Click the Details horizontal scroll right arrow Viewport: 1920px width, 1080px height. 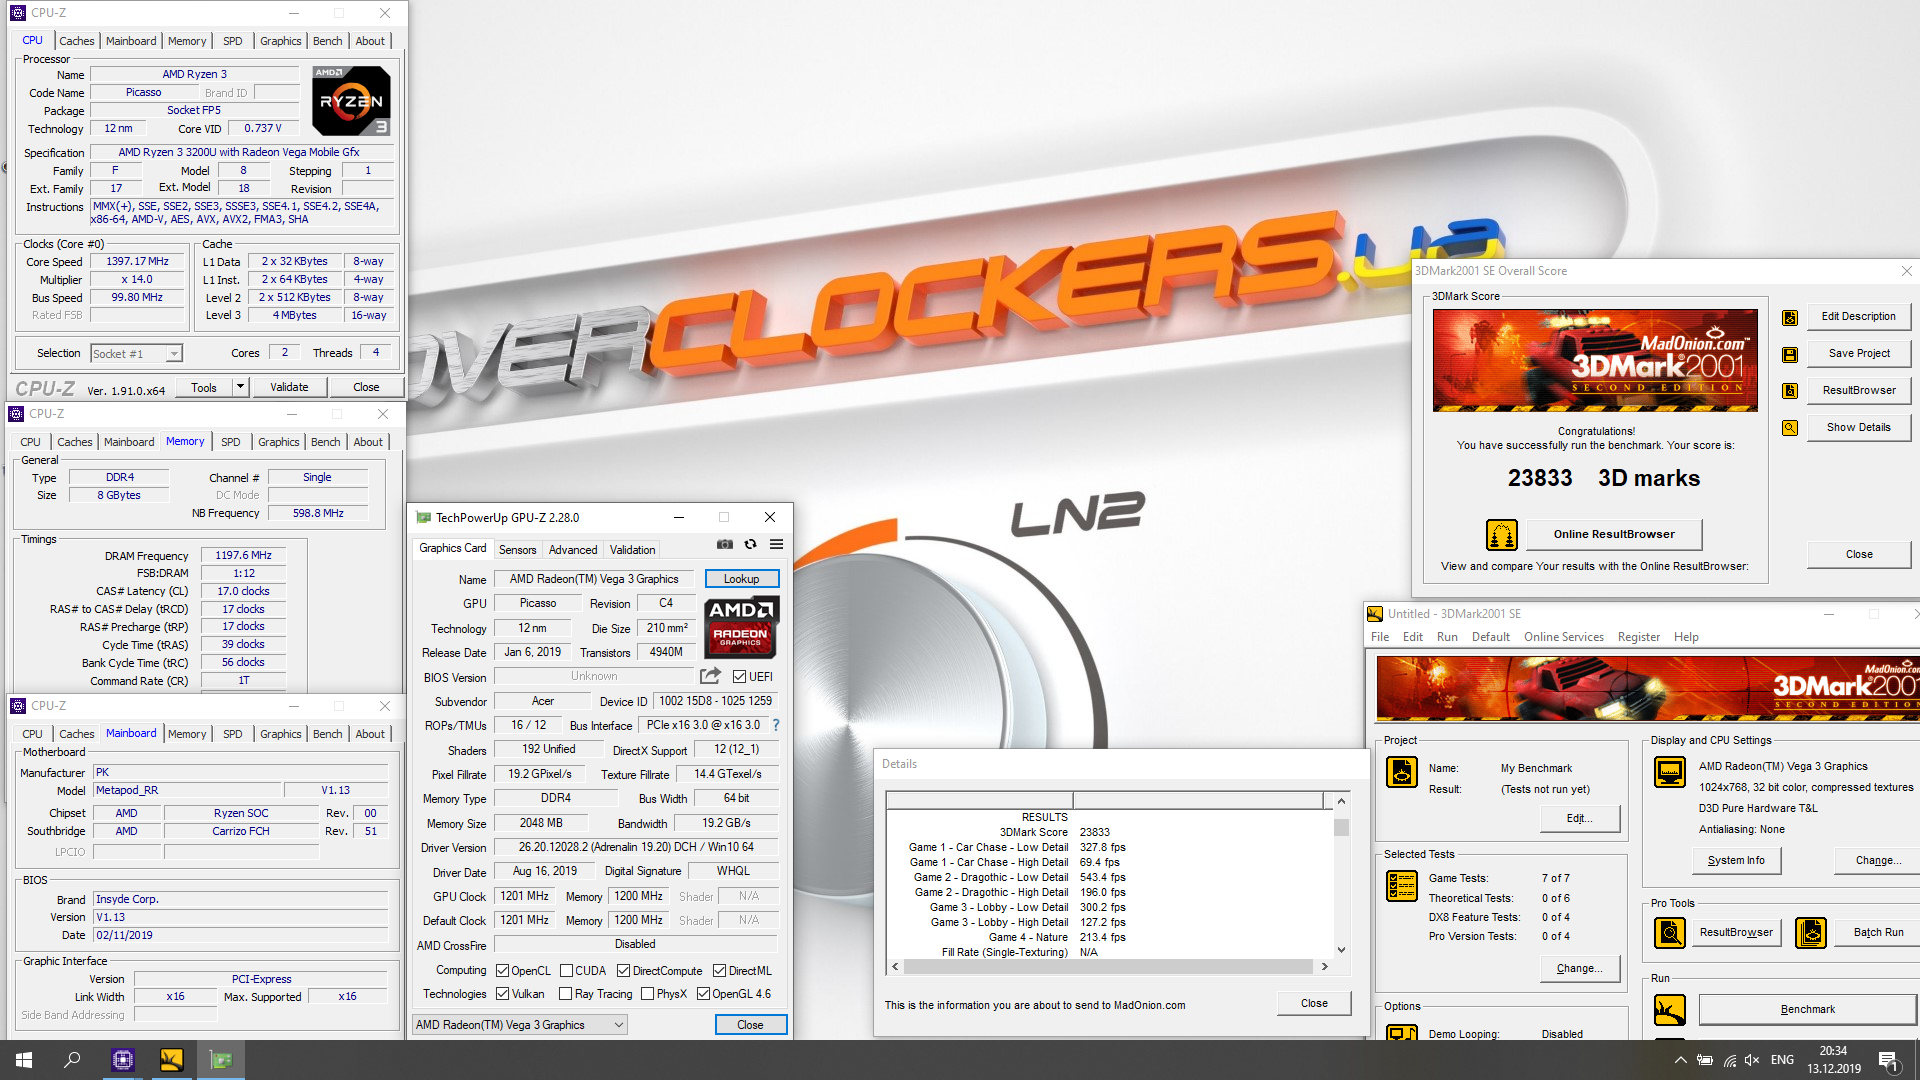(1324, 967)
